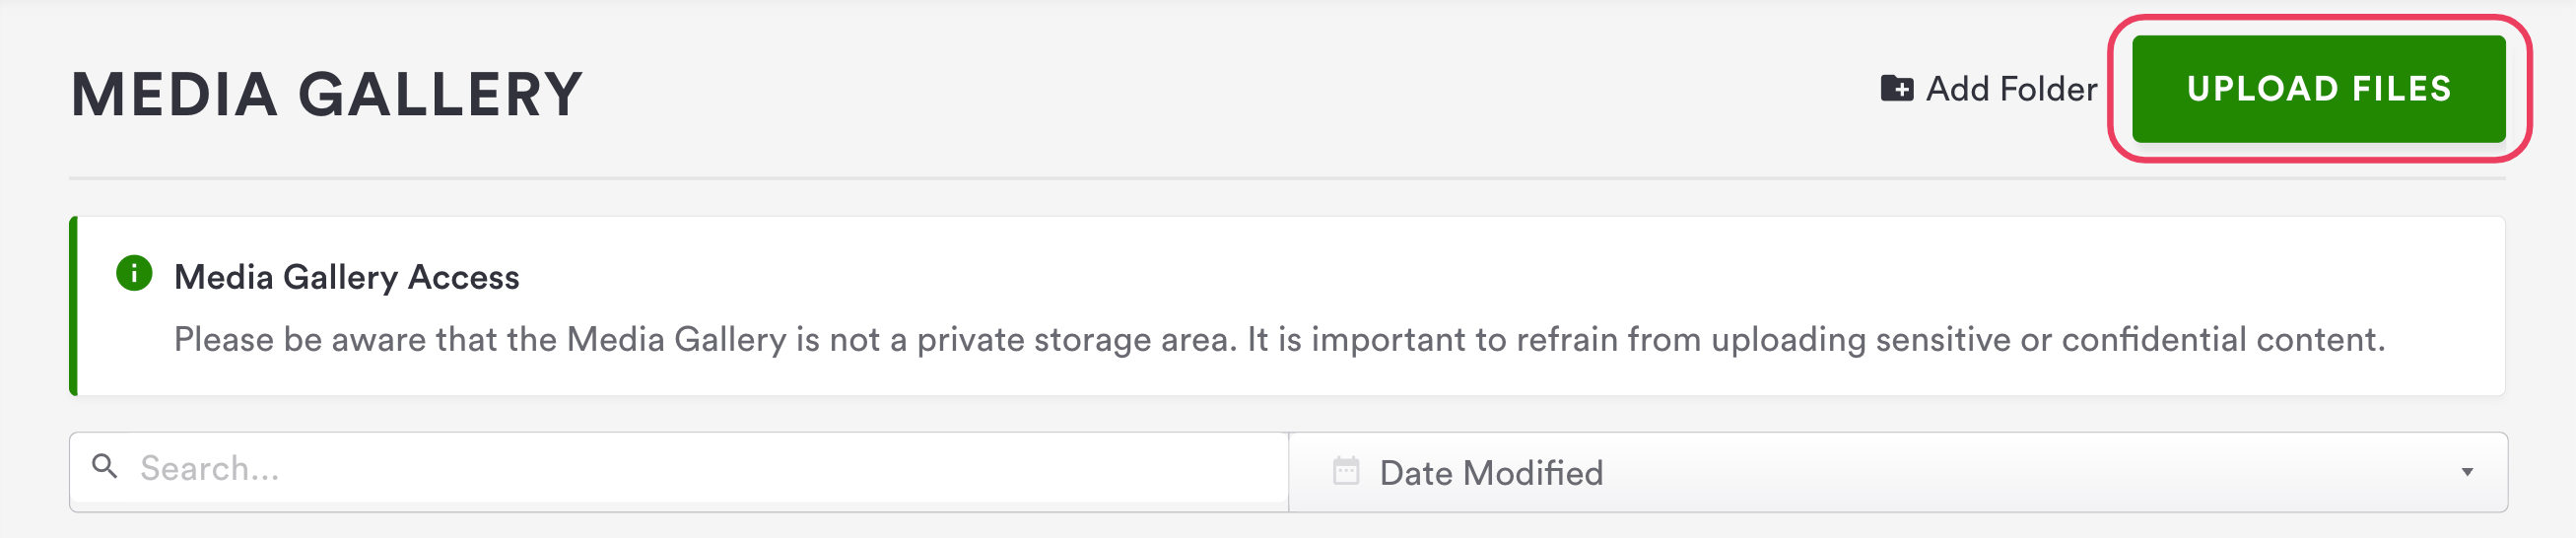Click the green info icon in the notice
Image resolution: width=2576 pixels, height=538 pixels.
click(x=134, y=273)
